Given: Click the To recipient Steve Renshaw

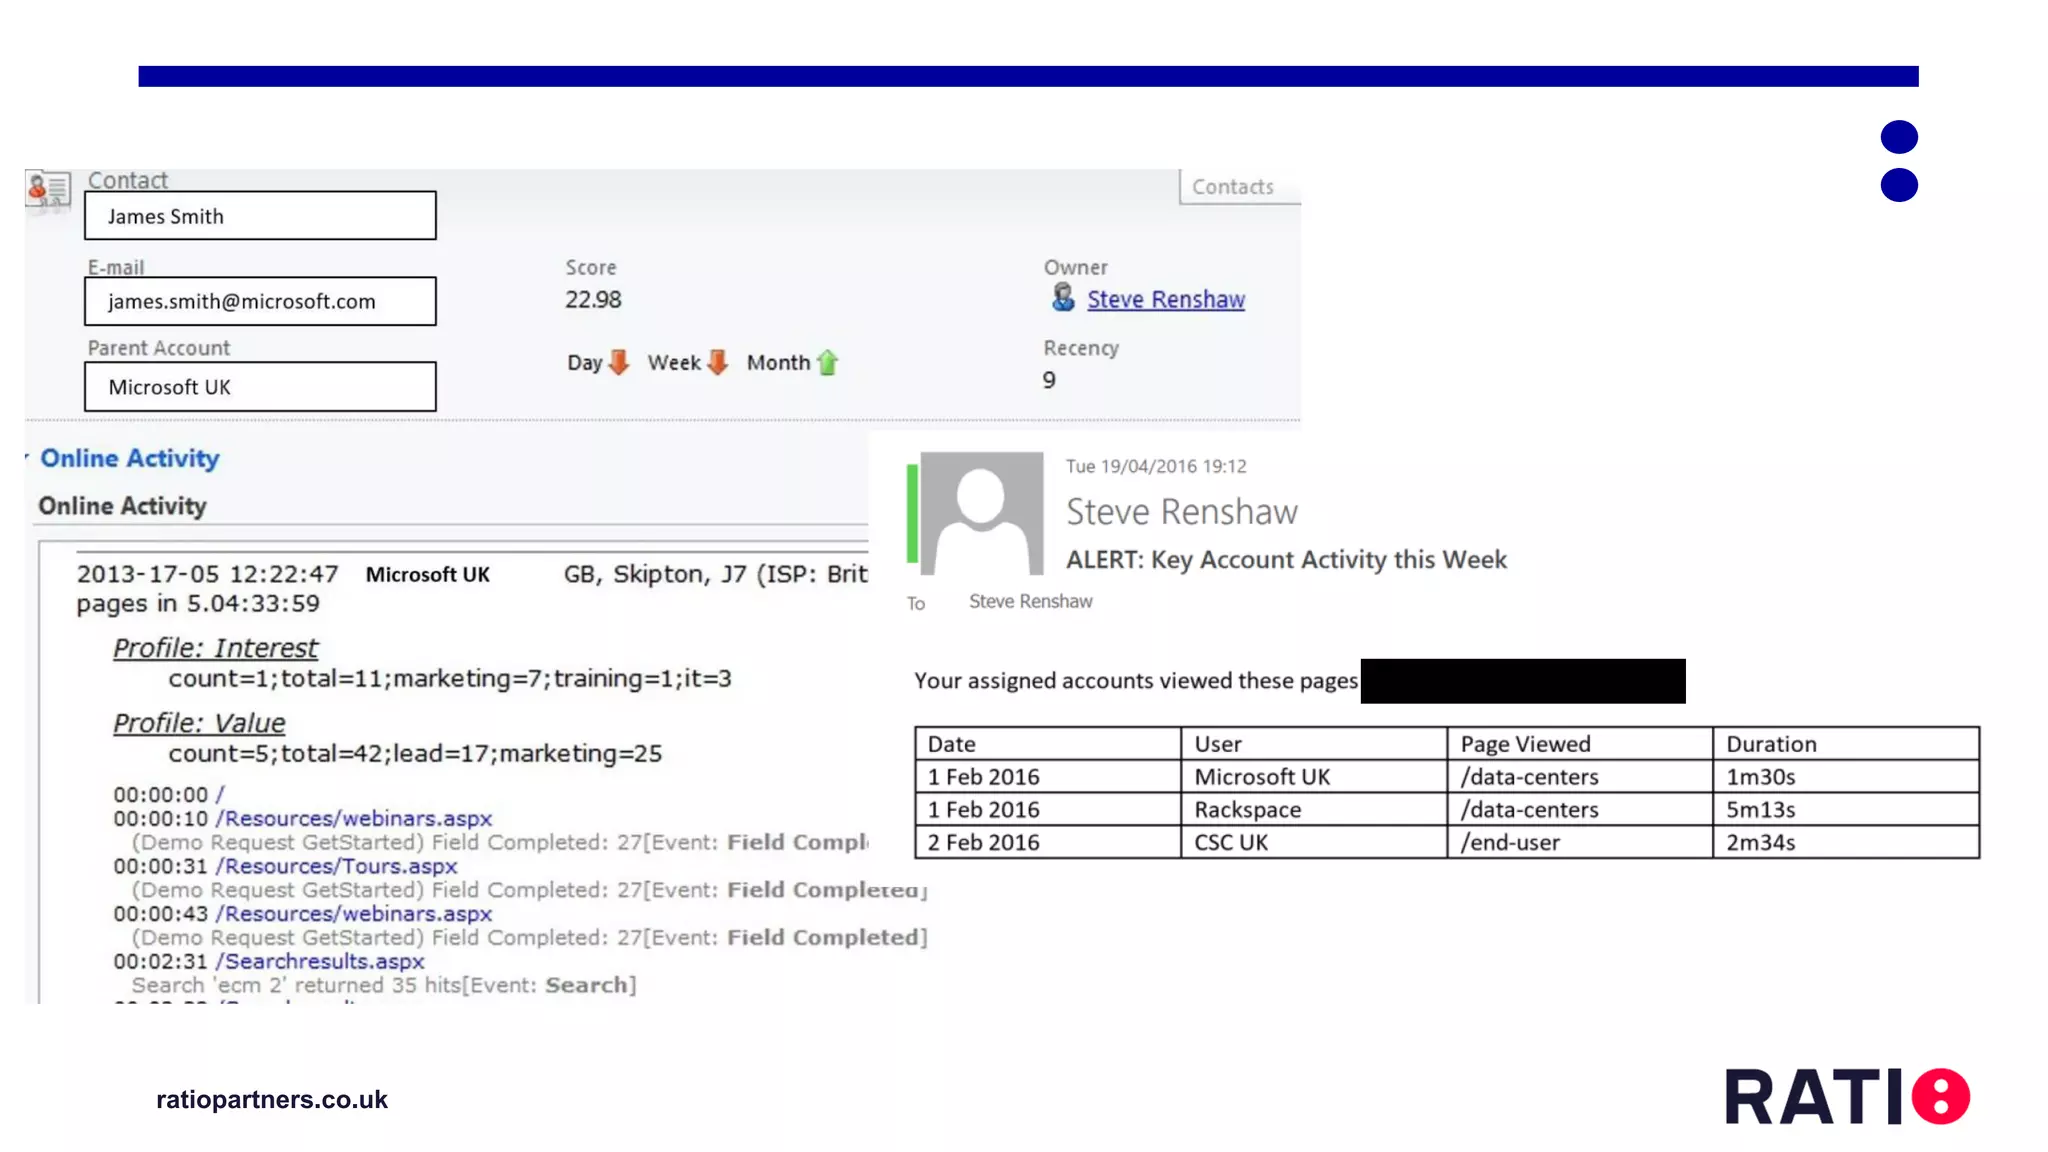Looking at the screenshot, I should click(x=1030, y=601).
